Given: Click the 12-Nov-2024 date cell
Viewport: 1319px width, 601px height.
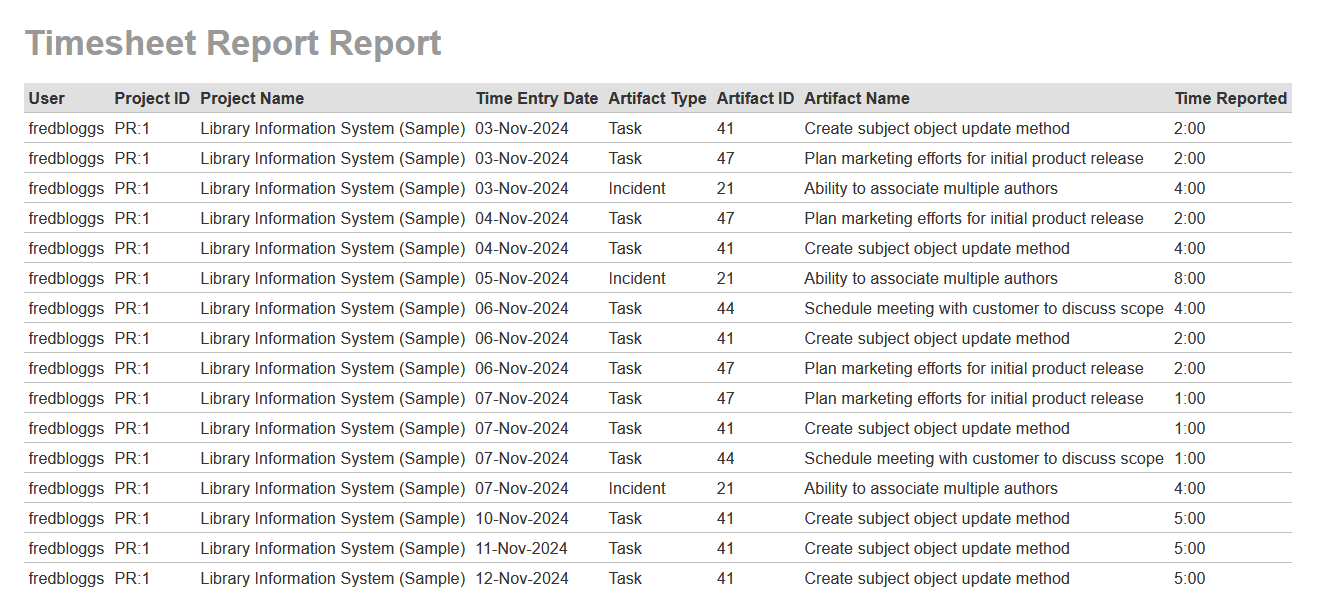Looking at the screenshot, I should click(x=522, y=578).
